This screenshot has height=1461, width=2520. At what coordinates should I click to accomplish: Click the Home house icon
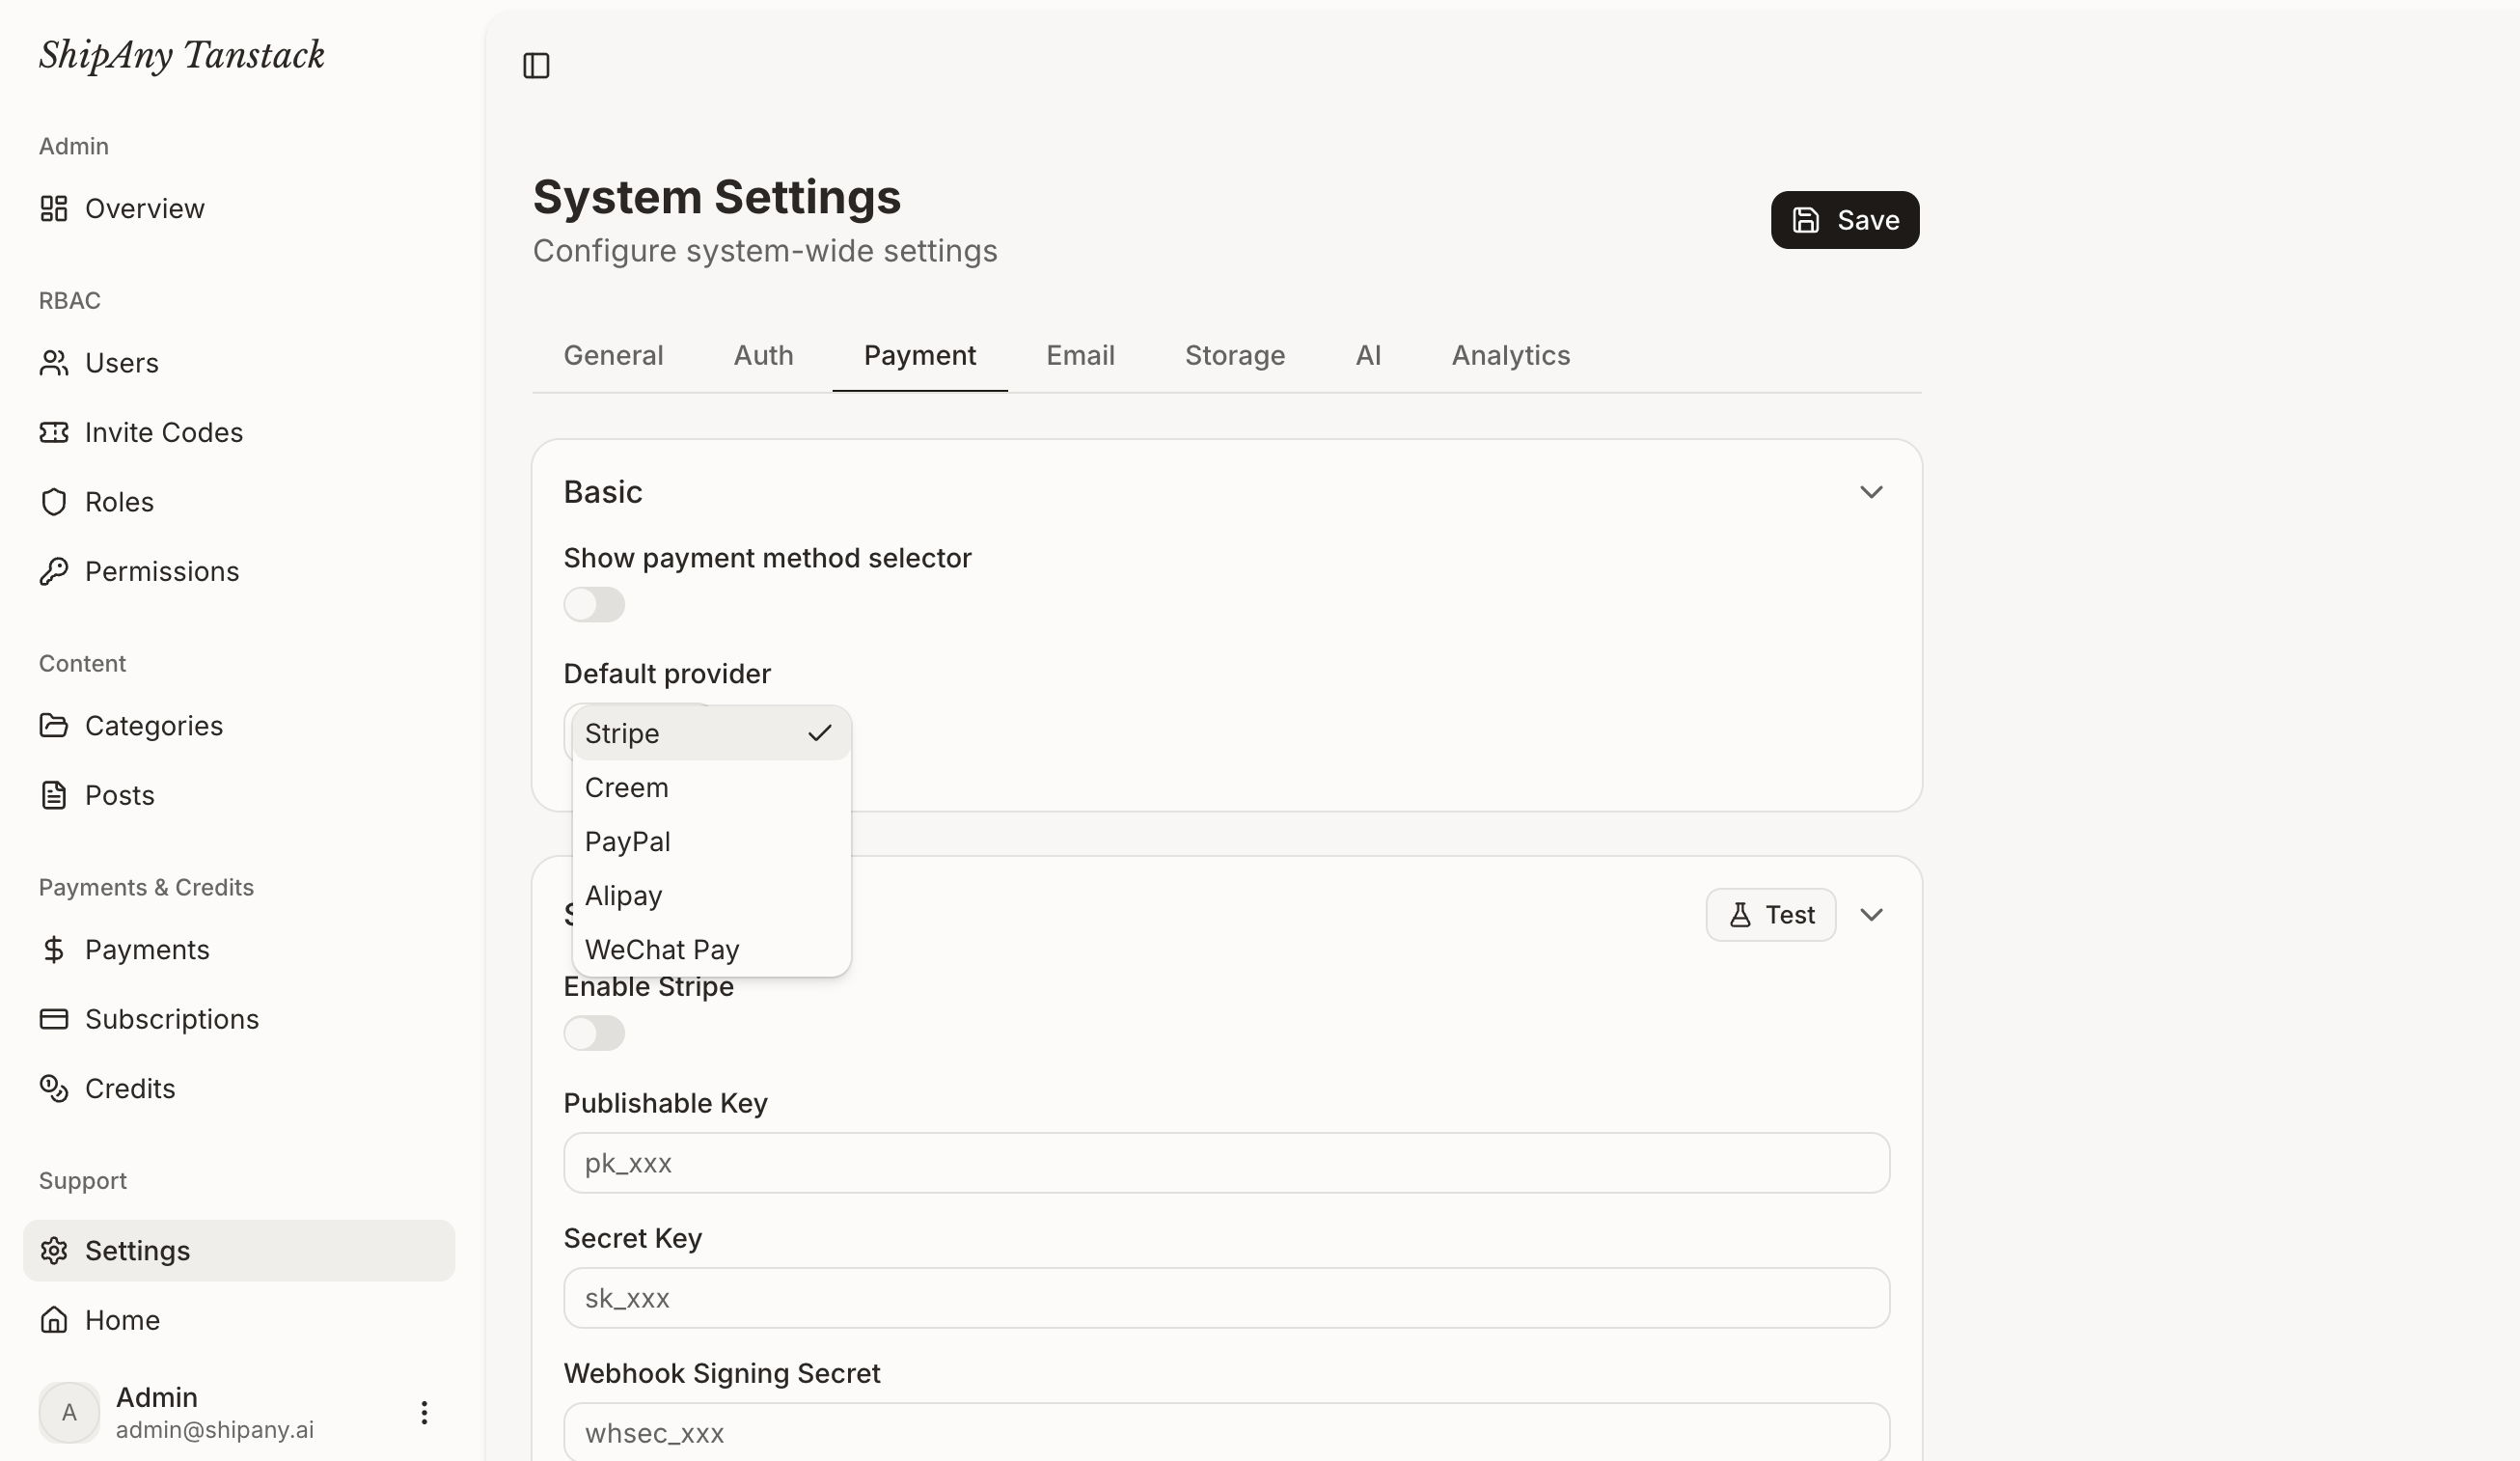click(54, 1319)
